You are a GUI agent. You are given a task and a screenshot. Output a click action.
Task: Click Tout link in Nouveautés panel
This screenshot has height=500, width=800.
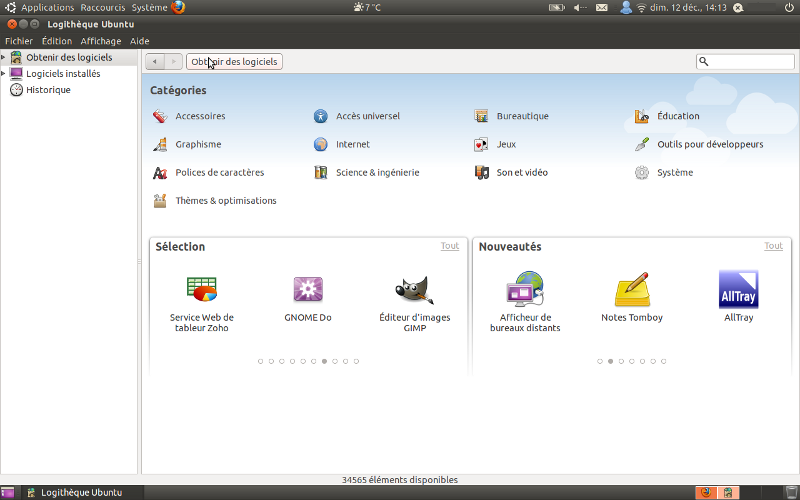coord(773,246)
